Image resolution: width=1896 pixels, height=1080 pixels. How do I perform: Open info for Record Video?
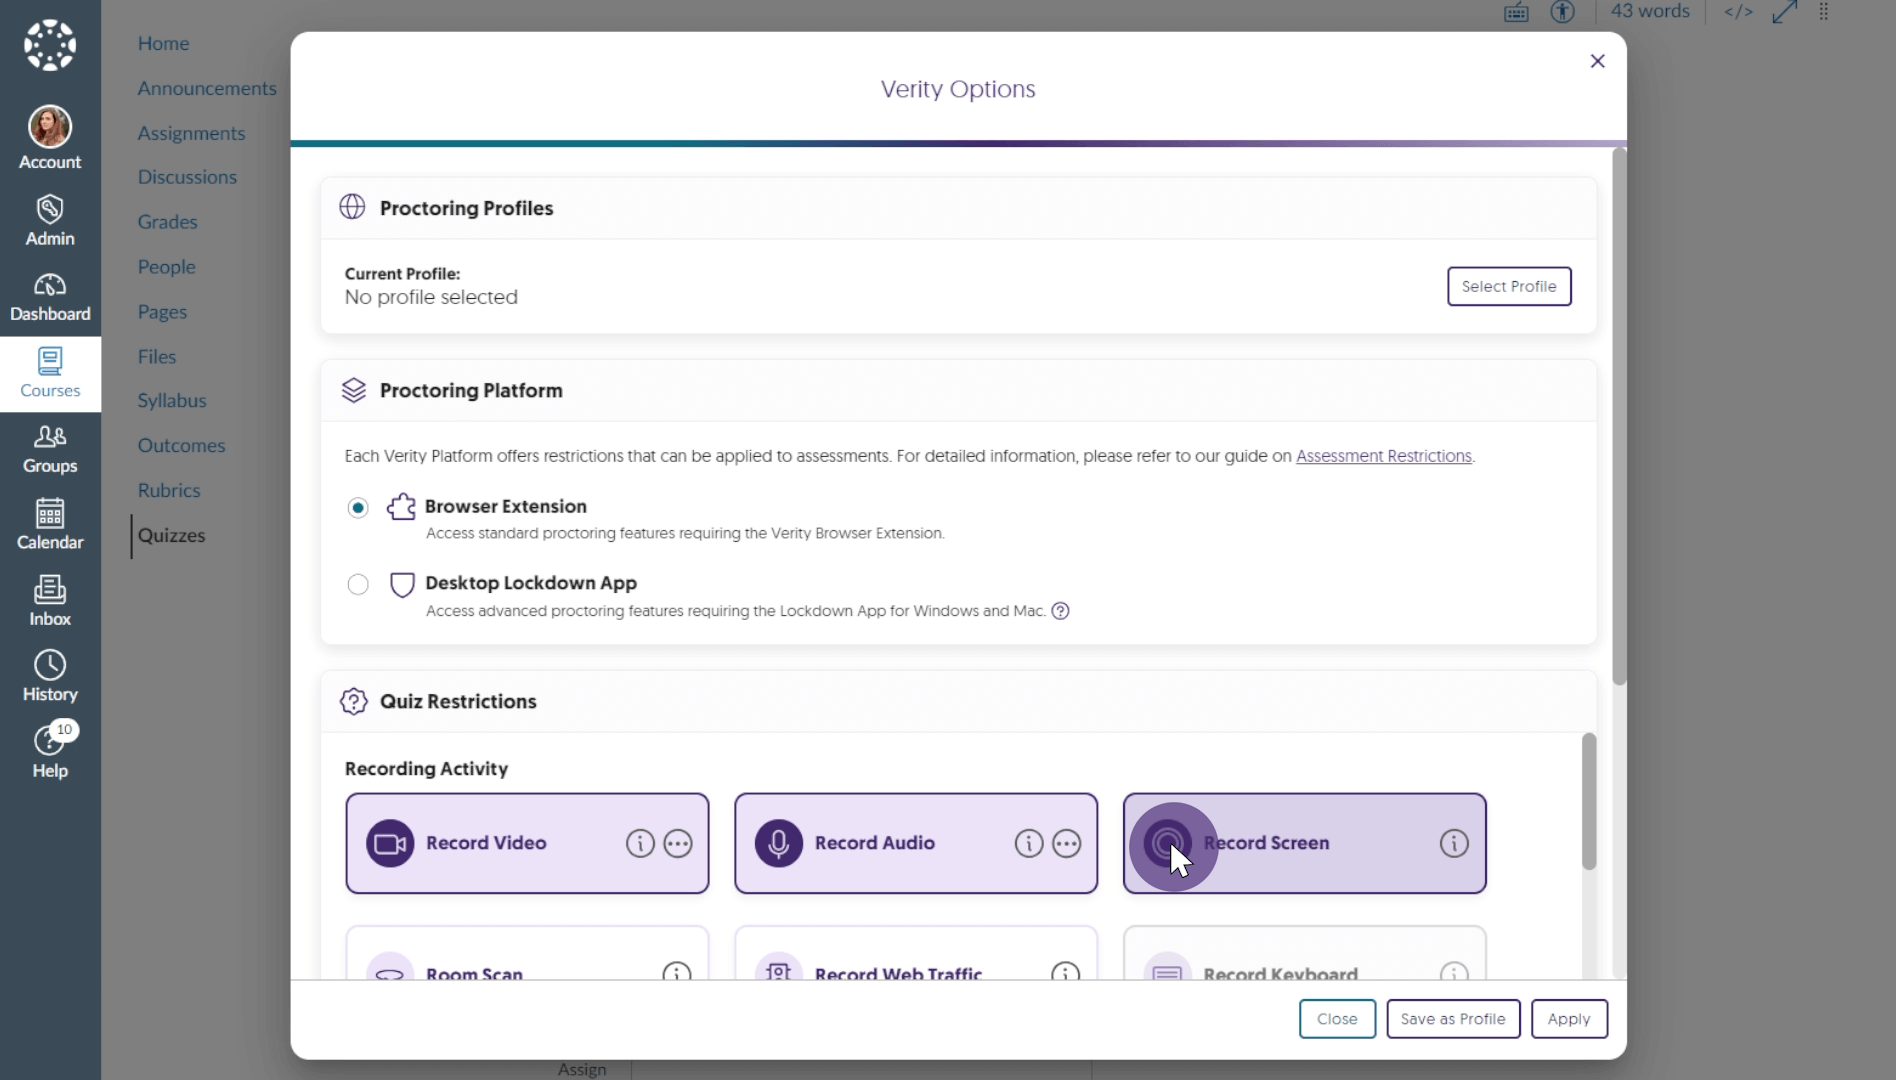click(640, 843)
